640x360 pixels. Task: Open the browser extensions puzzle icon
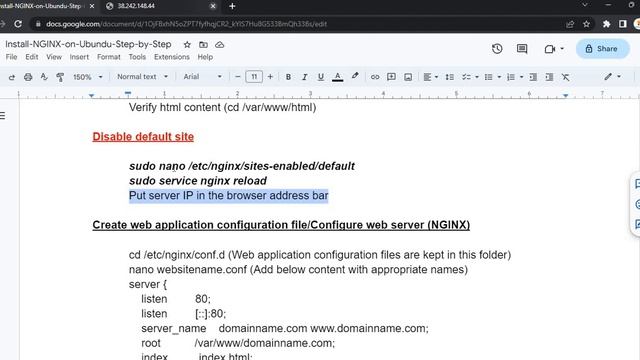click(607, 24)
